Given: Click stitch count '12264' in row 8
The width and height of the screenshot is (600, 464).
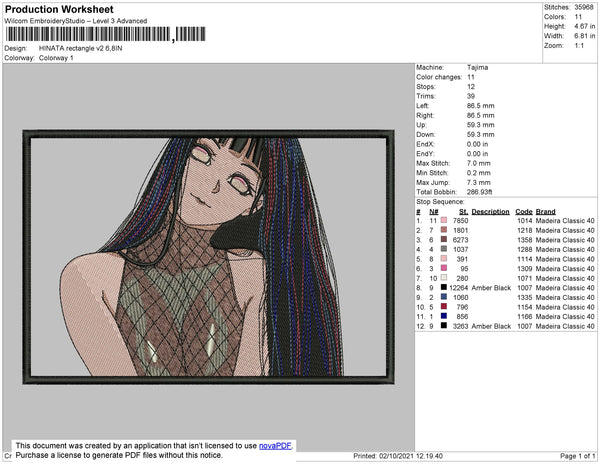Looking at the screenshot, I should tap(459, 288).
